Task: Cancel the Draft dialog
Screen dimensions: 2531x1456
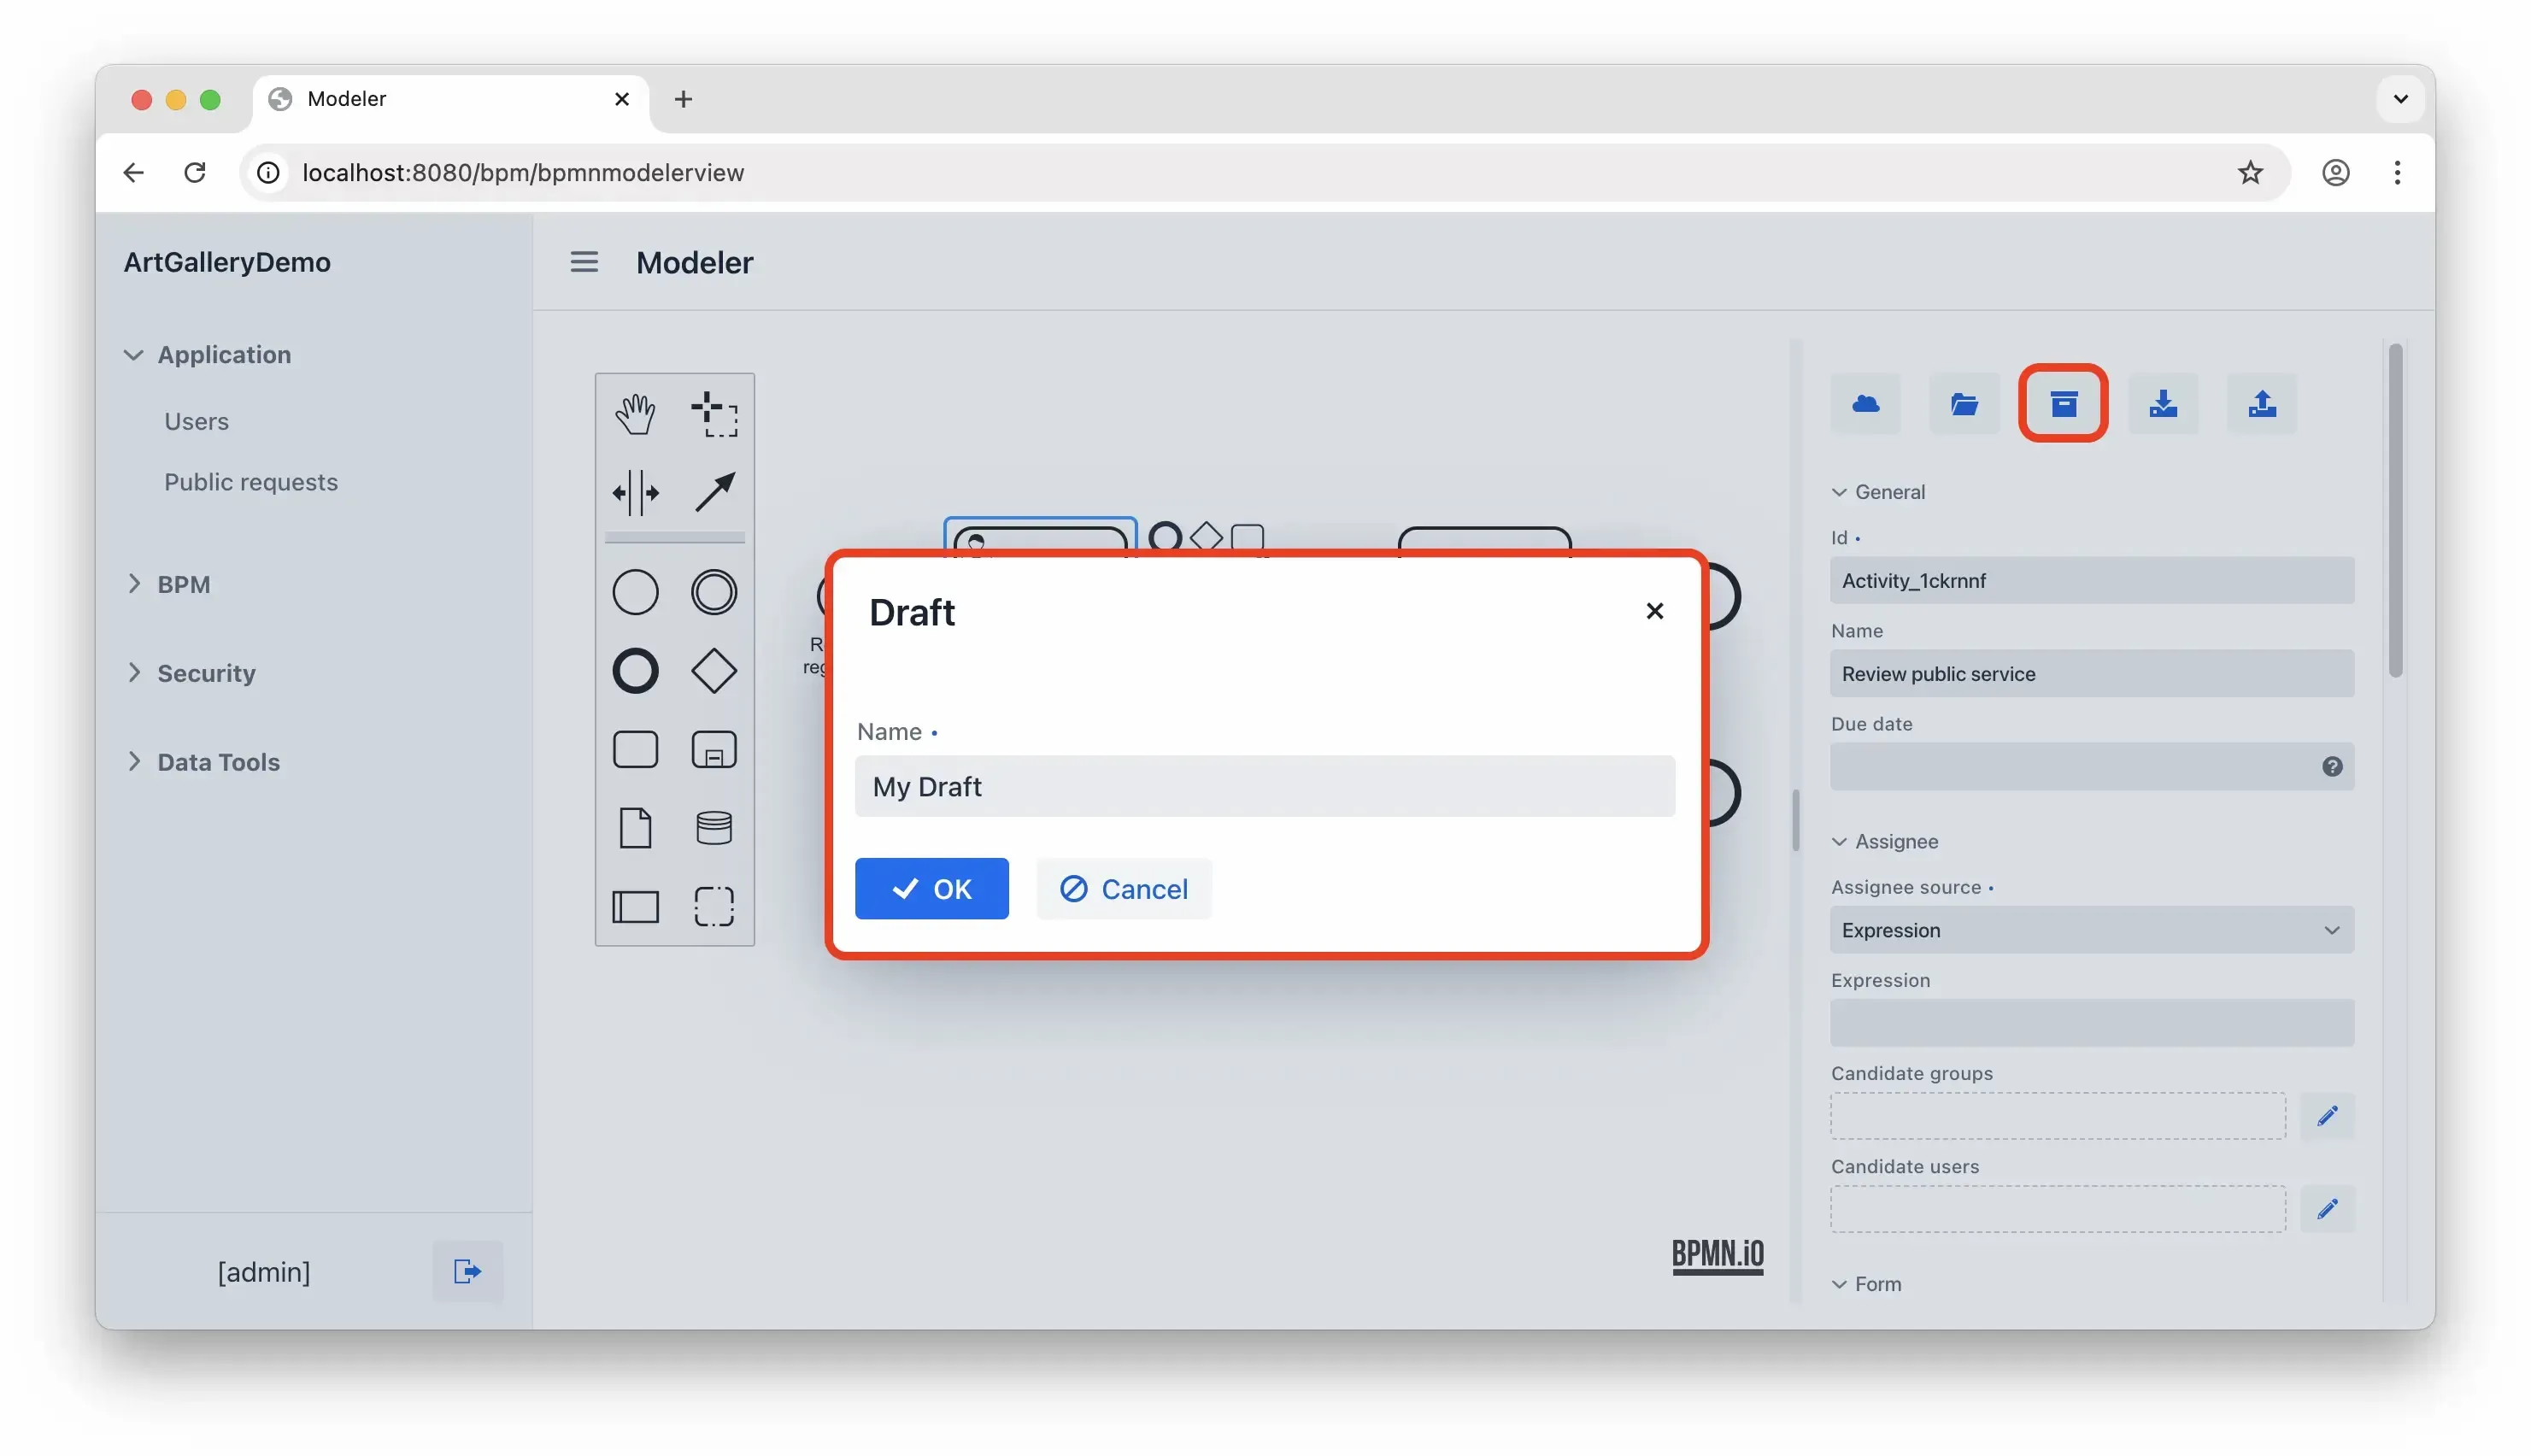Action: (1123, 889)
